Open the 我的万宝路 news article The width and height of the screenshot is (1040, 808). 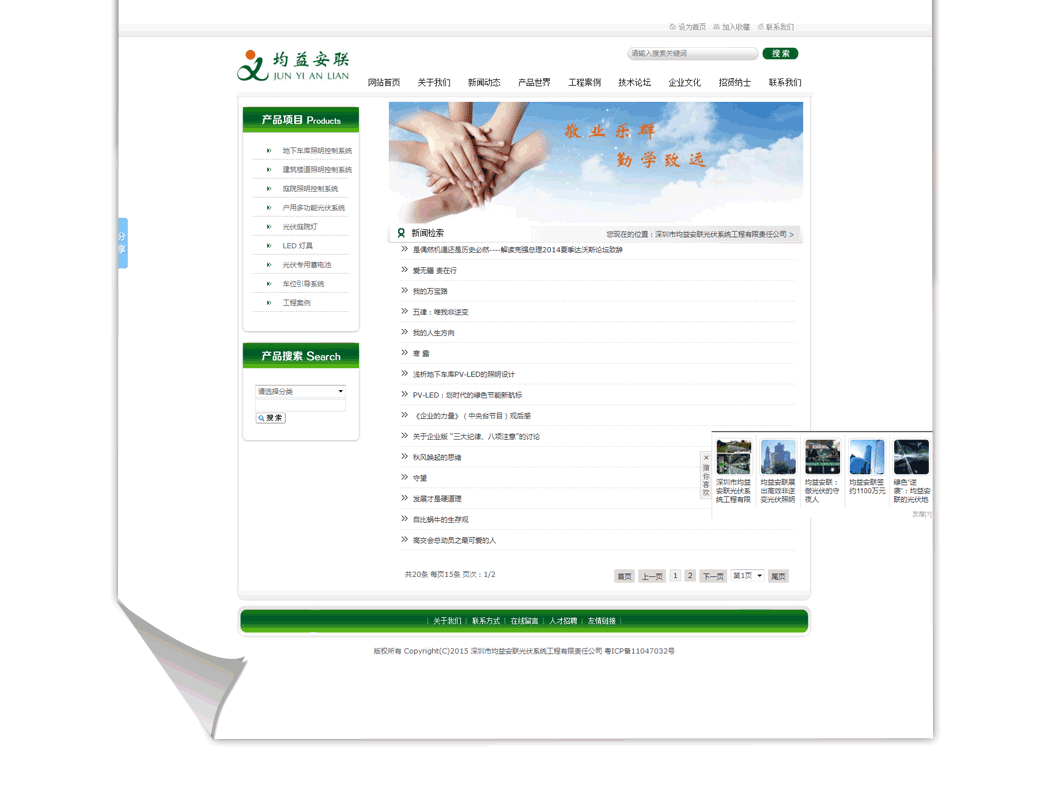[x=430, y=292]
